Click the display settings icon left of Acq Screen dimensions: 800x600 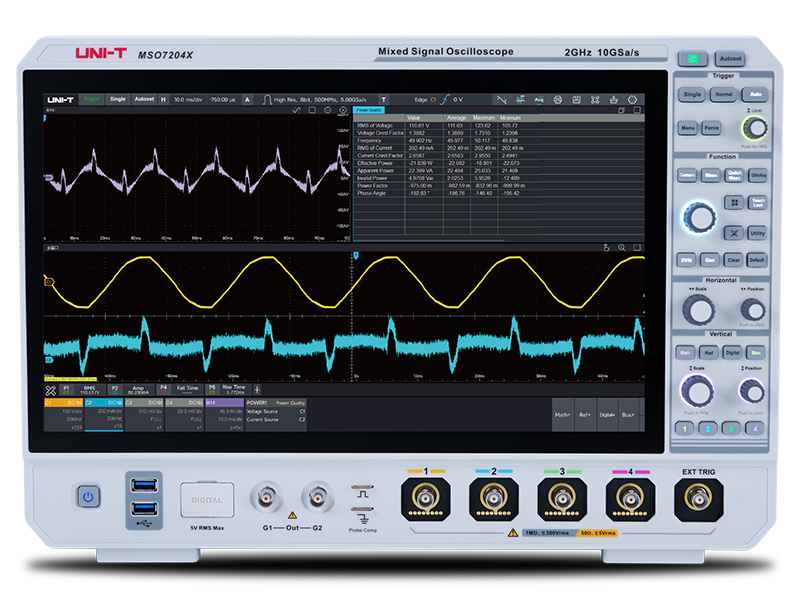(519, 100)
